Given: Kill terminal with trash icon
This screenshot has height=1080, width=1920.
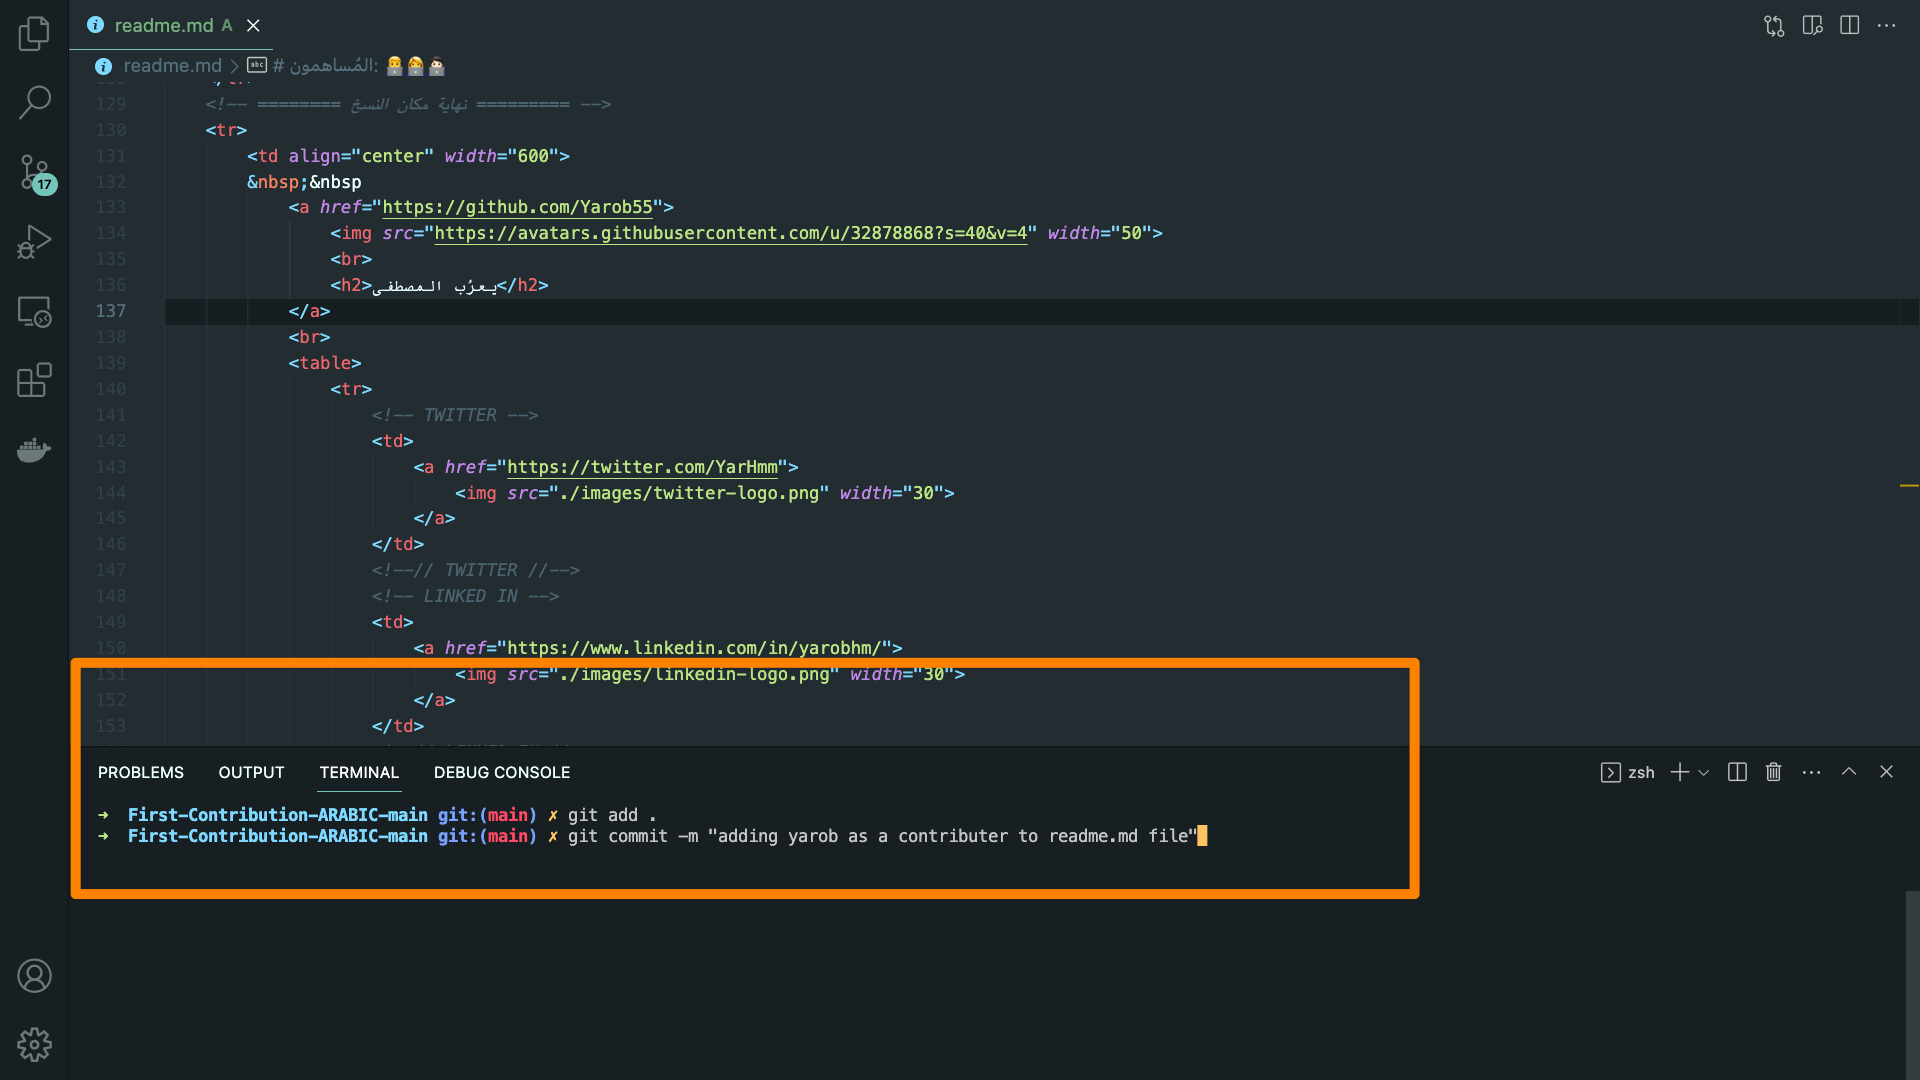Looking at the screenshot, I should [1773, 772].
